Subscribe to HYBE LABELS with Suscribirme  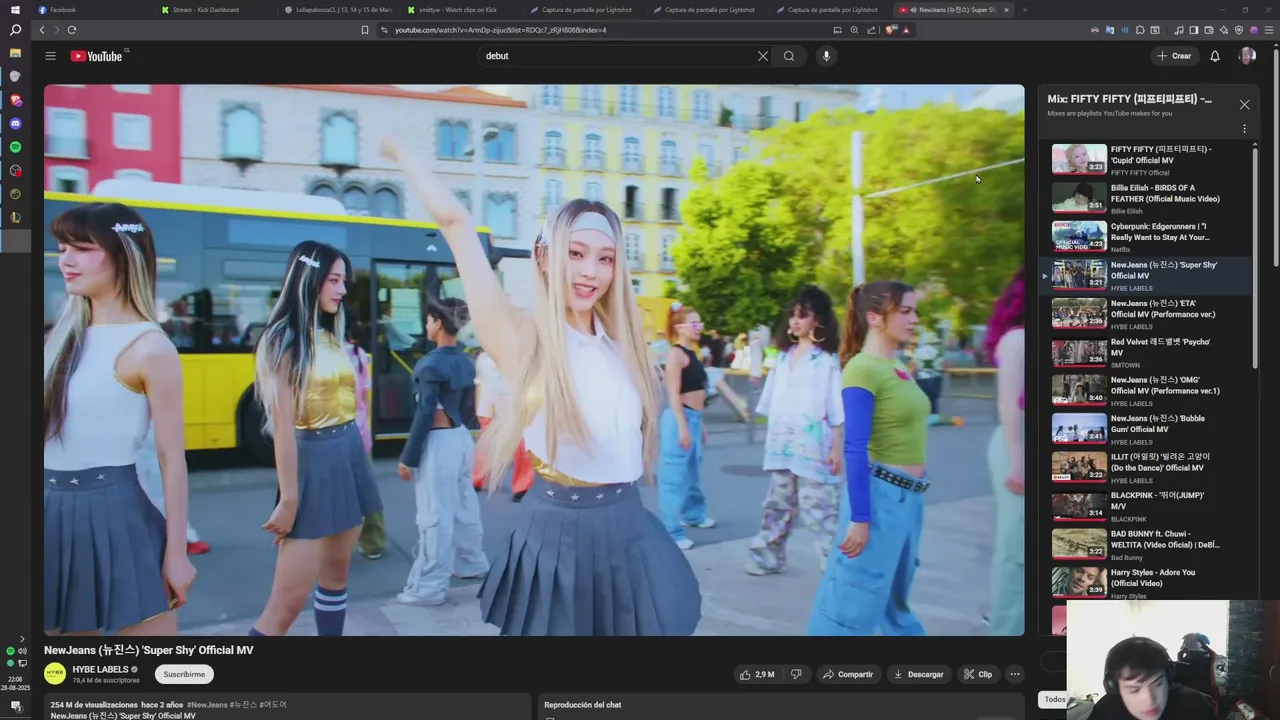point(184,674)
